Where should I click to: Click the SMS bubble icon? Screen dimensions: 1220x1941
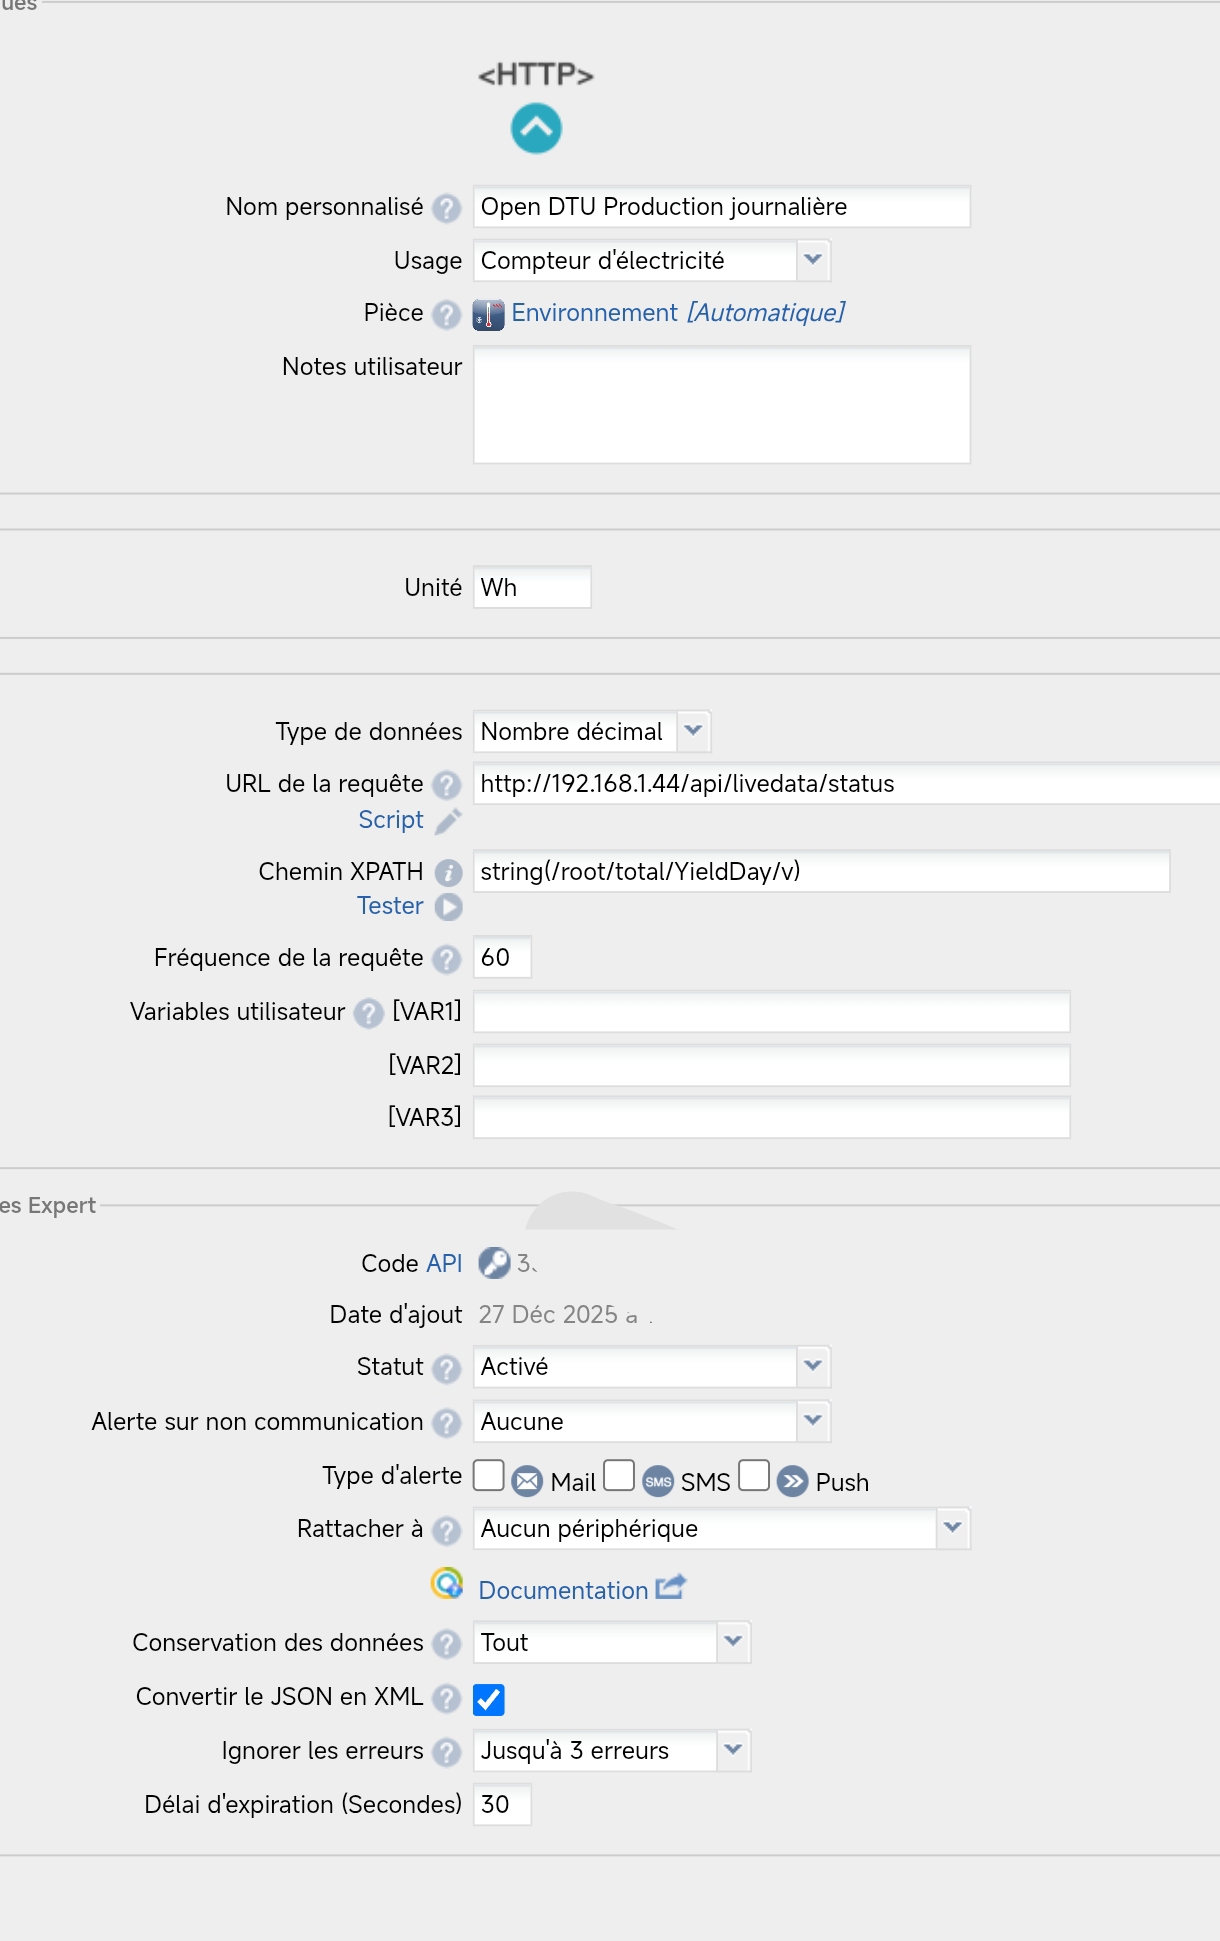pyautogui.click(x=658, y=1481)
